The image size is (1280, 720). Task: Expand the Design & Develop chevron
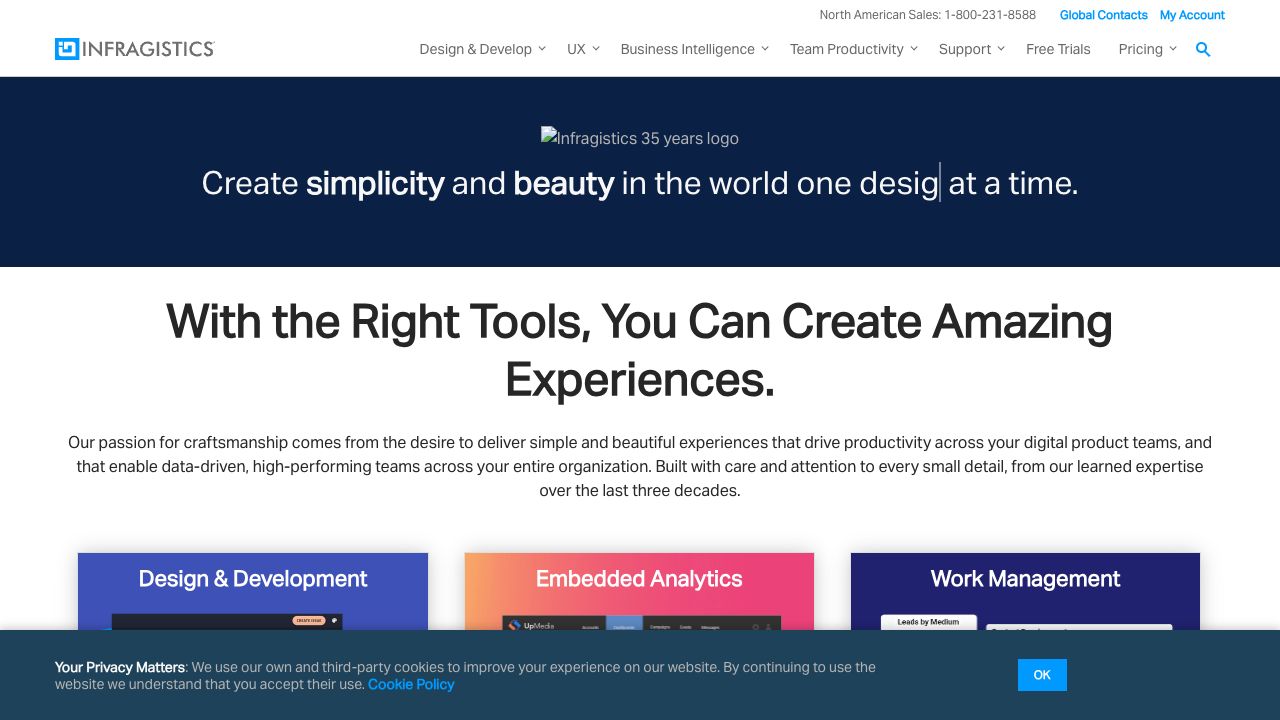point(542,48)
